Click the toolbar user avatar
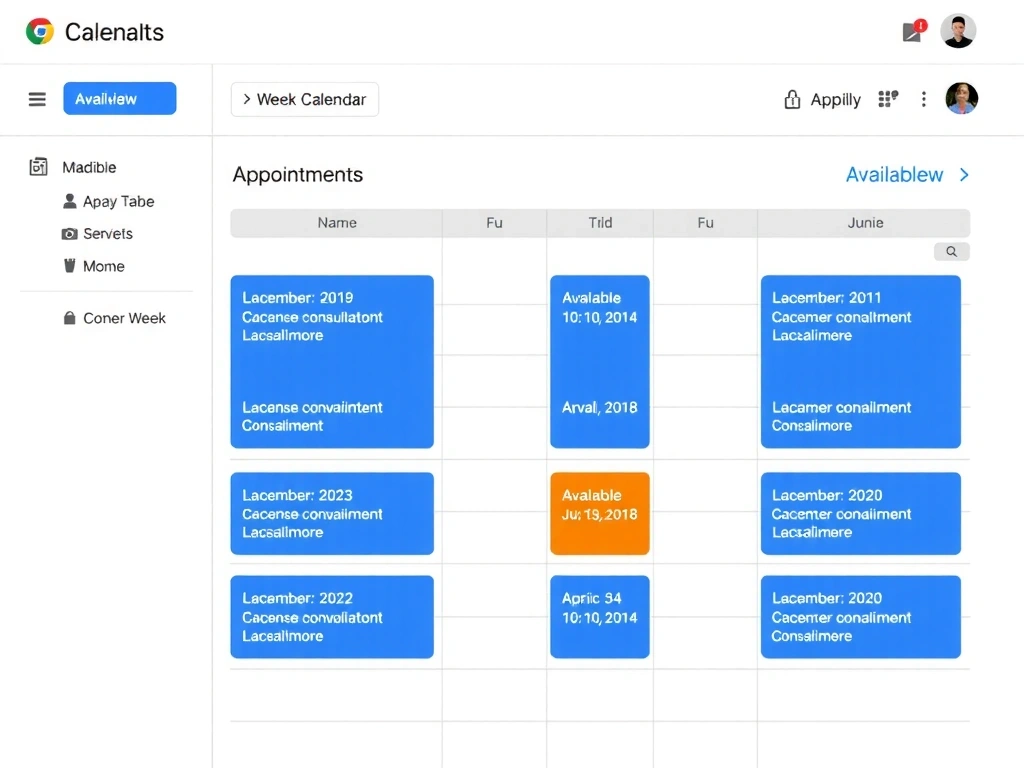Image resolution: width=1024 pixels, height=768 pixels. [x=961, y=99]
